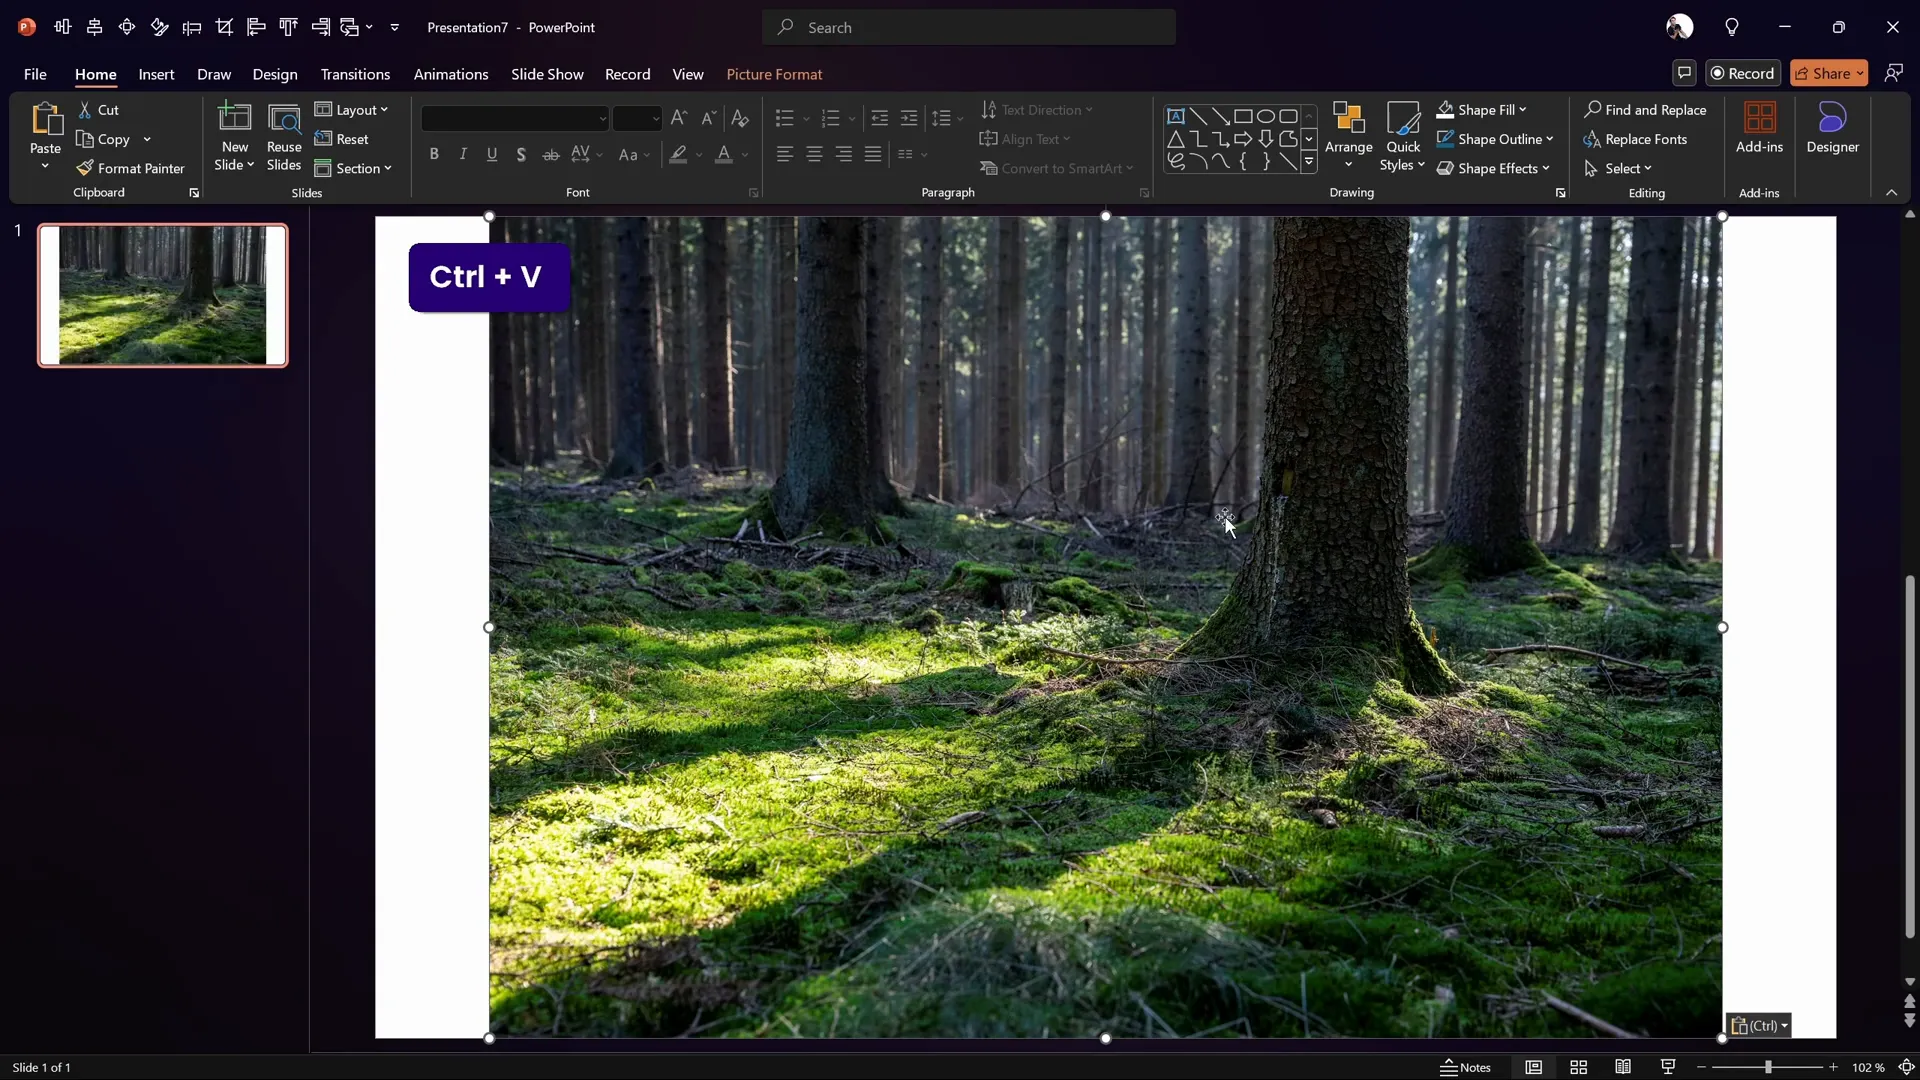Fit slide to current window
Screen dimensions: 1920x1080
1907,1067
